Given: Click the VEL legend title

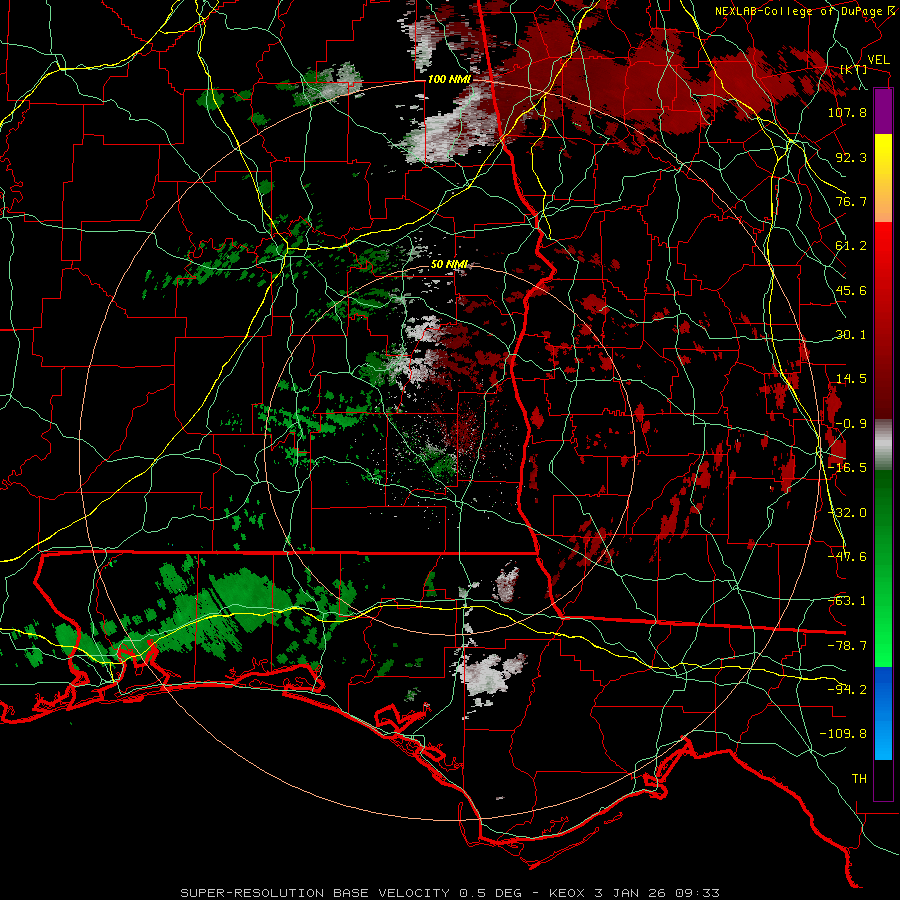Looking at the screenshot, I should coord(878,60).
